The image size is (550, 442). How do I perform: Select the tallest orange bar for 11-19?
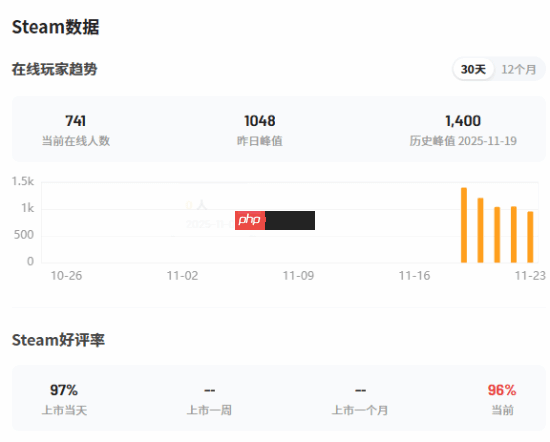coord(464,225)
